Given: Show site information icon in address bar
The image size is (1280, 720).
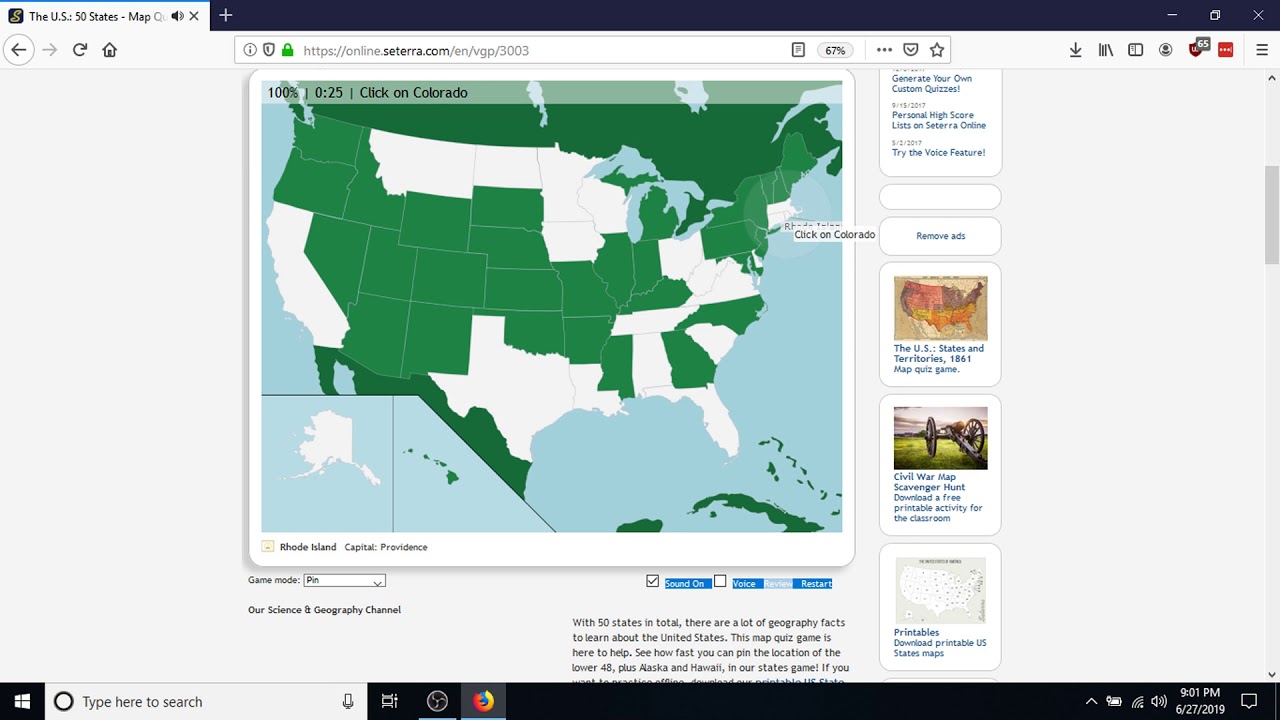Looking at the screenshot, I should (250, 50).
